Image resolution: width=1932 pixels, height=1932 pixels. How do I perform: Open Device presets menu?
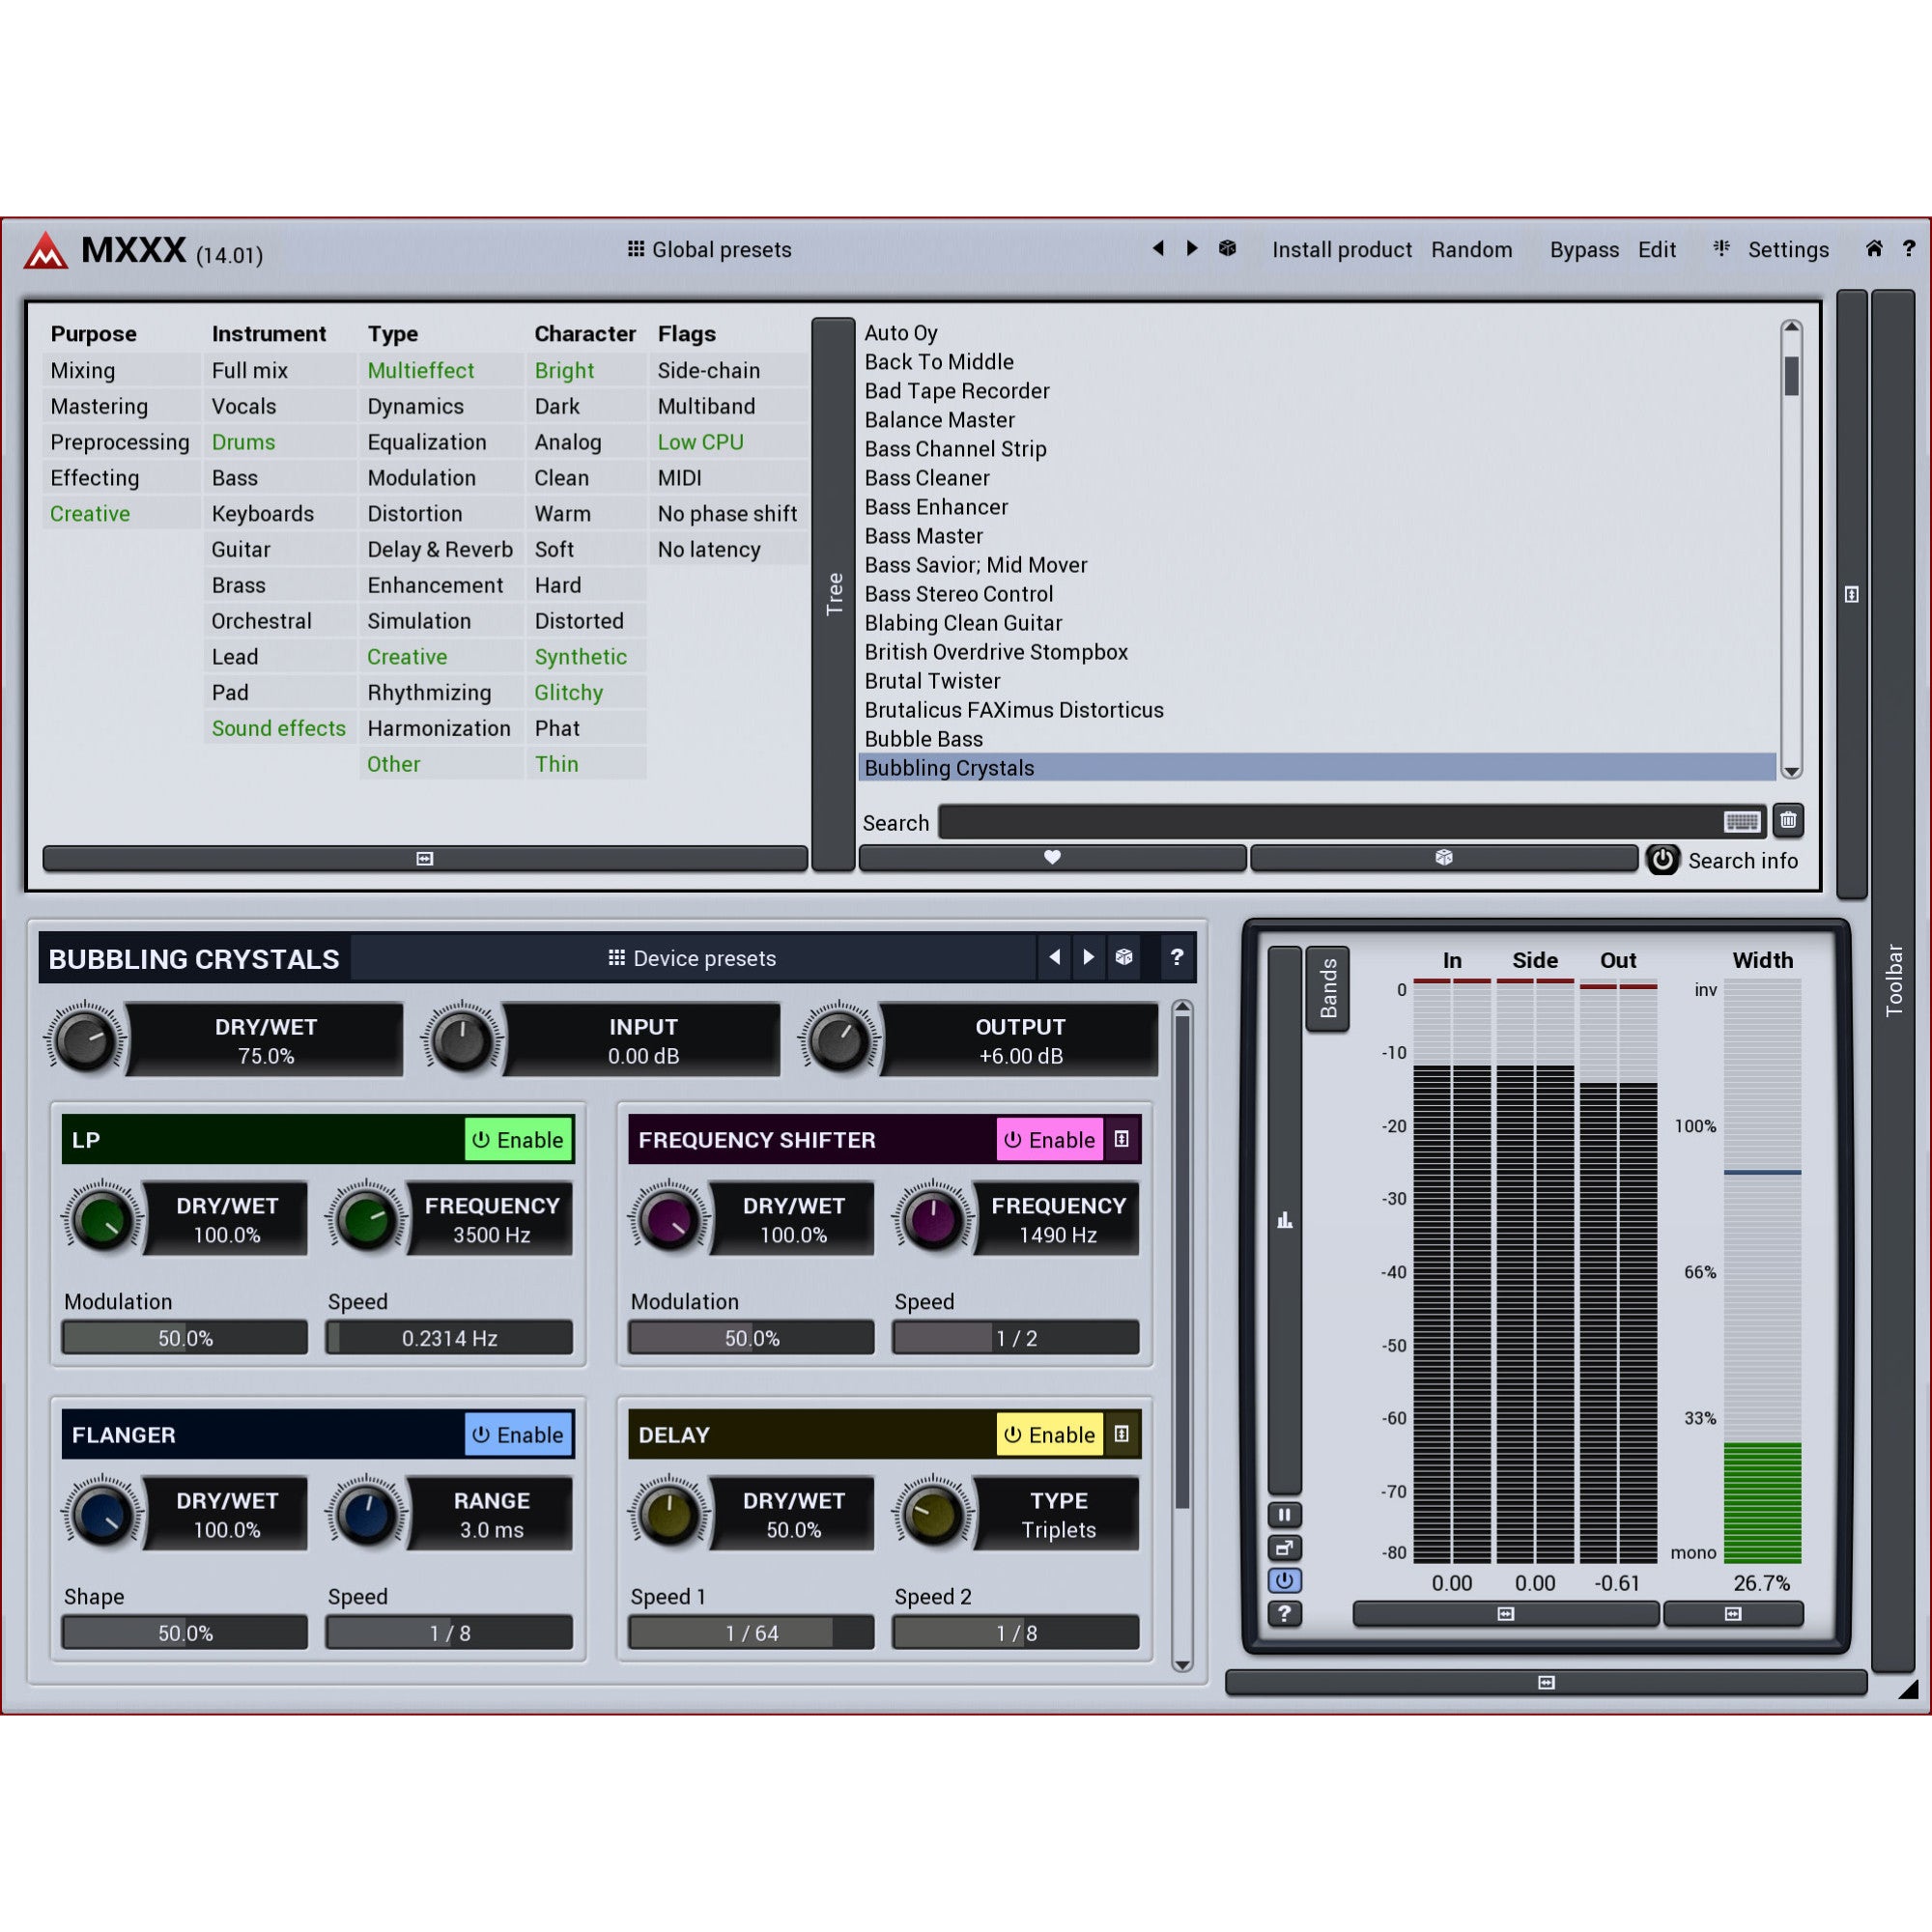pos(692,958)
